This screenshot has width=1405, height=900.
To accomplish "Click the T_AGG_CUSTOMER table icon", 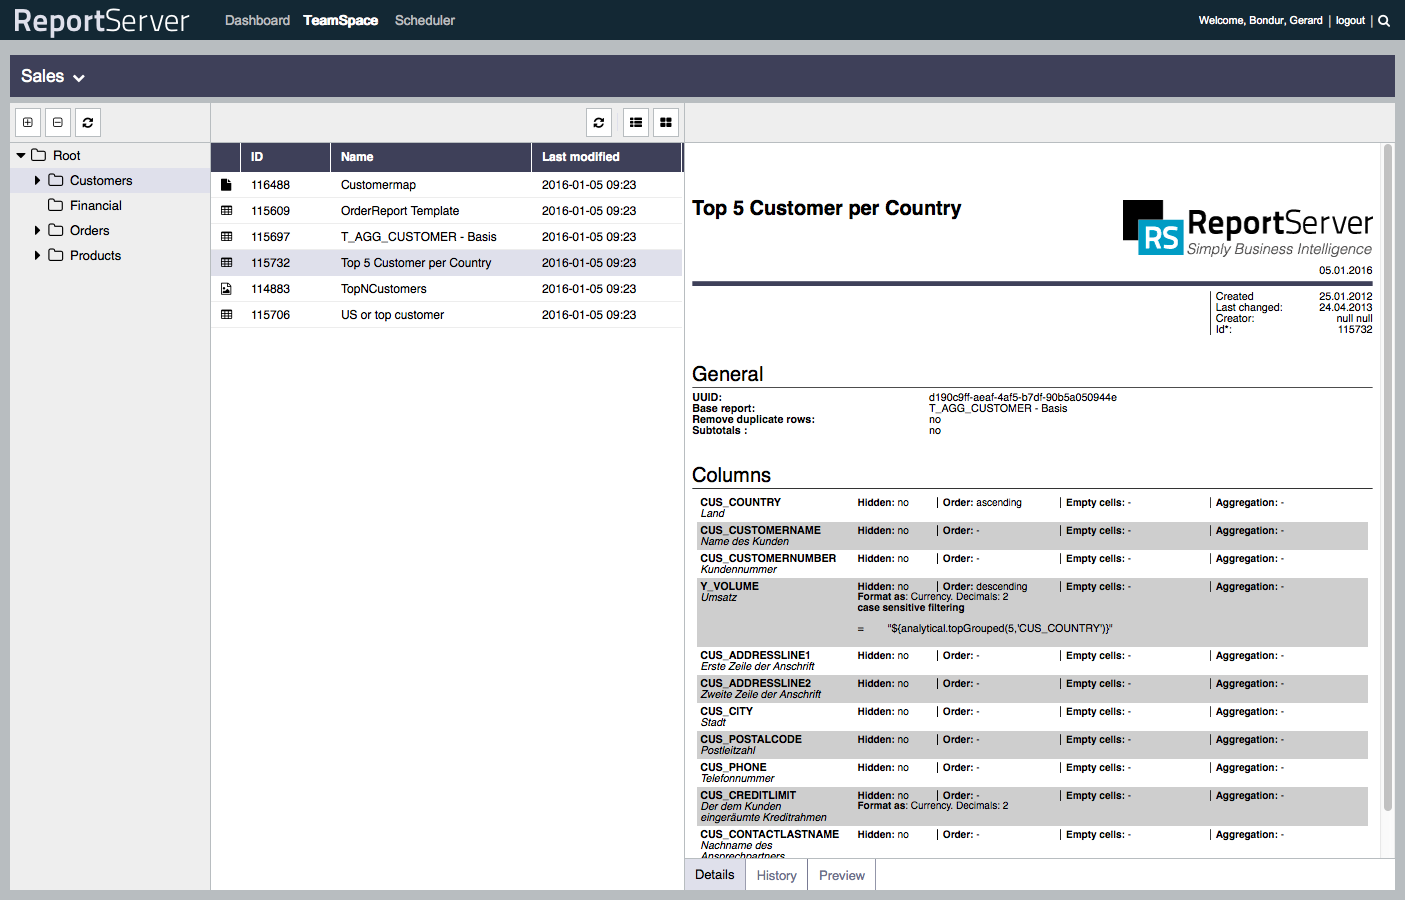I will pos(226,237).
